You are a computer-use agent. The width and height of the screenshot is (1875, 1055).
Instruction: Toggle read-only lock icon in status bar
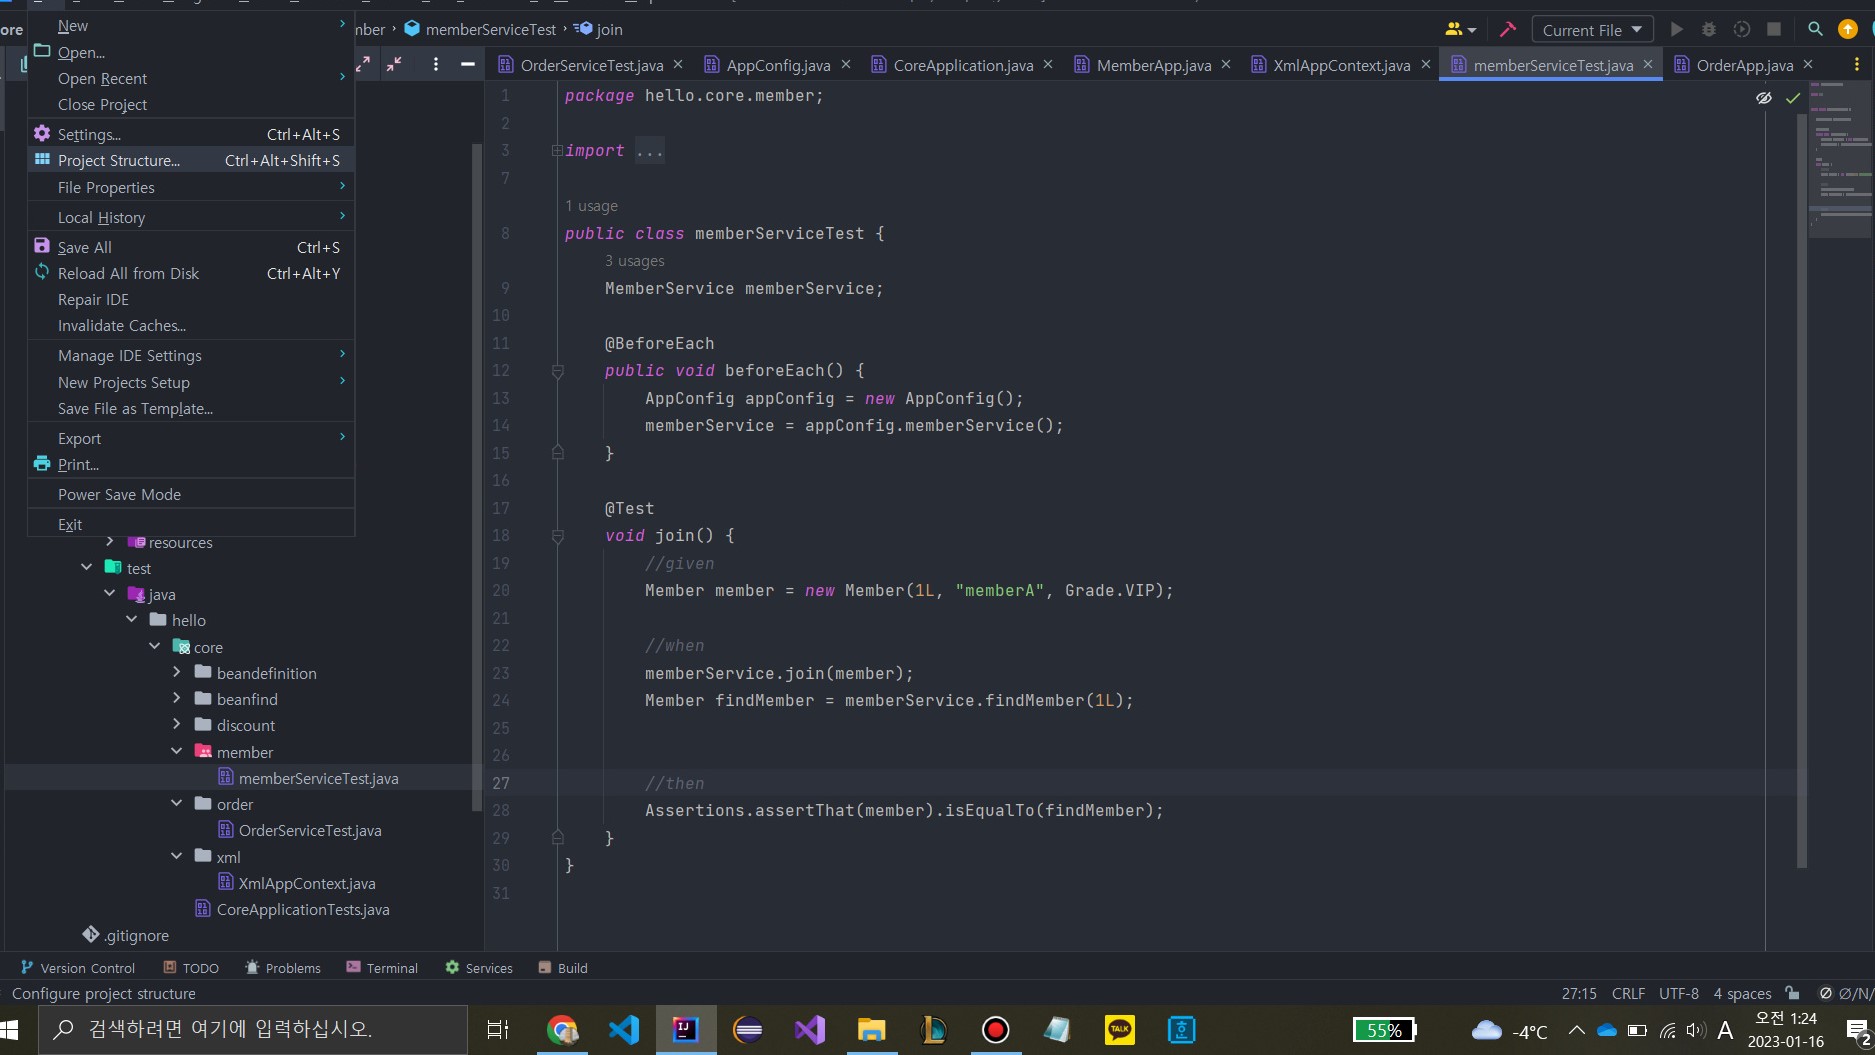click(x=1792, y=993)
